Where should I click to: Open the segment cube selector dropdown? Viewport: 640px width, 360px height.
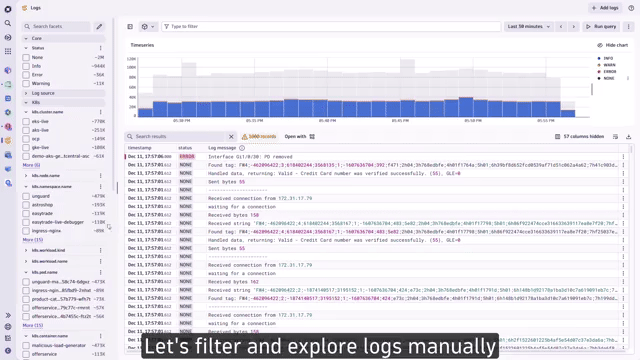148,27
